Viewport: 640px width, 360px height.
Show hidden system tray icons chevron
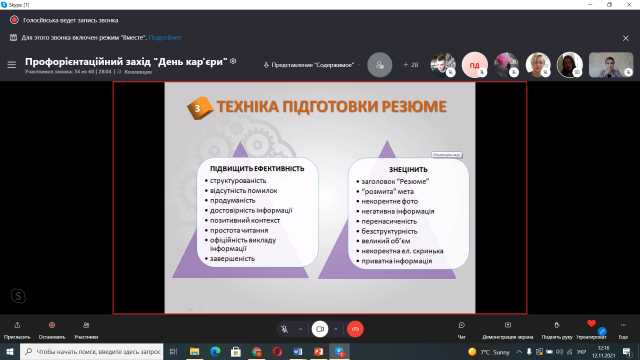coord(519,352)
